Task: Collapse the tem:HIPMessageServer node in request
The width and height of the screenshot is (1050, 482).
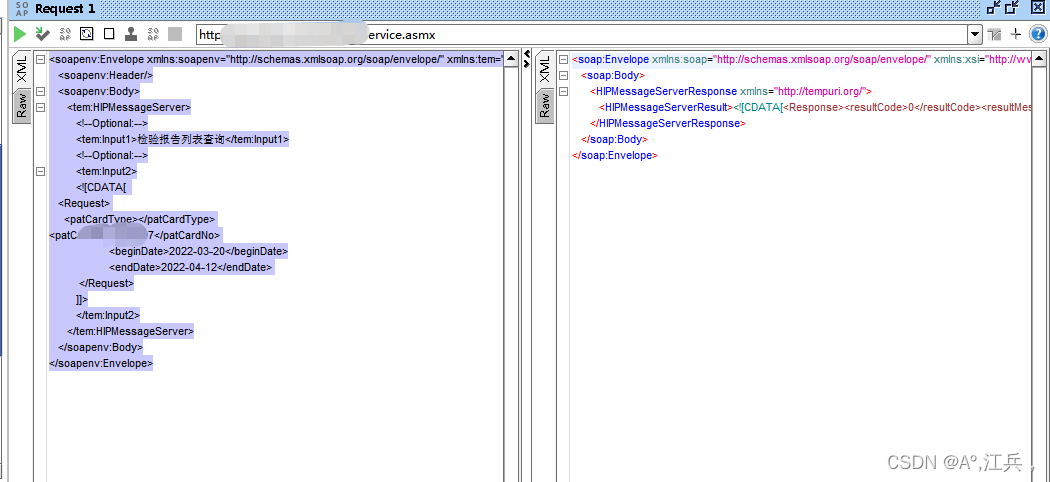Action: [x=41, y=107]
